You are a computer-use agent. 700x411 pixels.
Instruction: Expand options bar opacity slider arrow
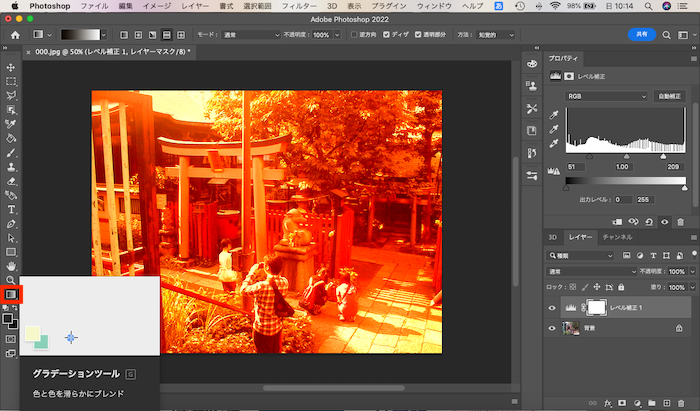[x=337, y=35]
